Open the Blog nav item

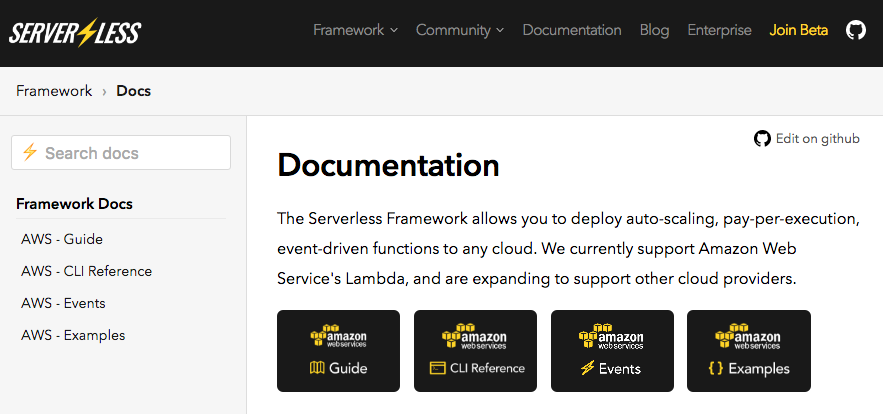click(x=654, y=30)
